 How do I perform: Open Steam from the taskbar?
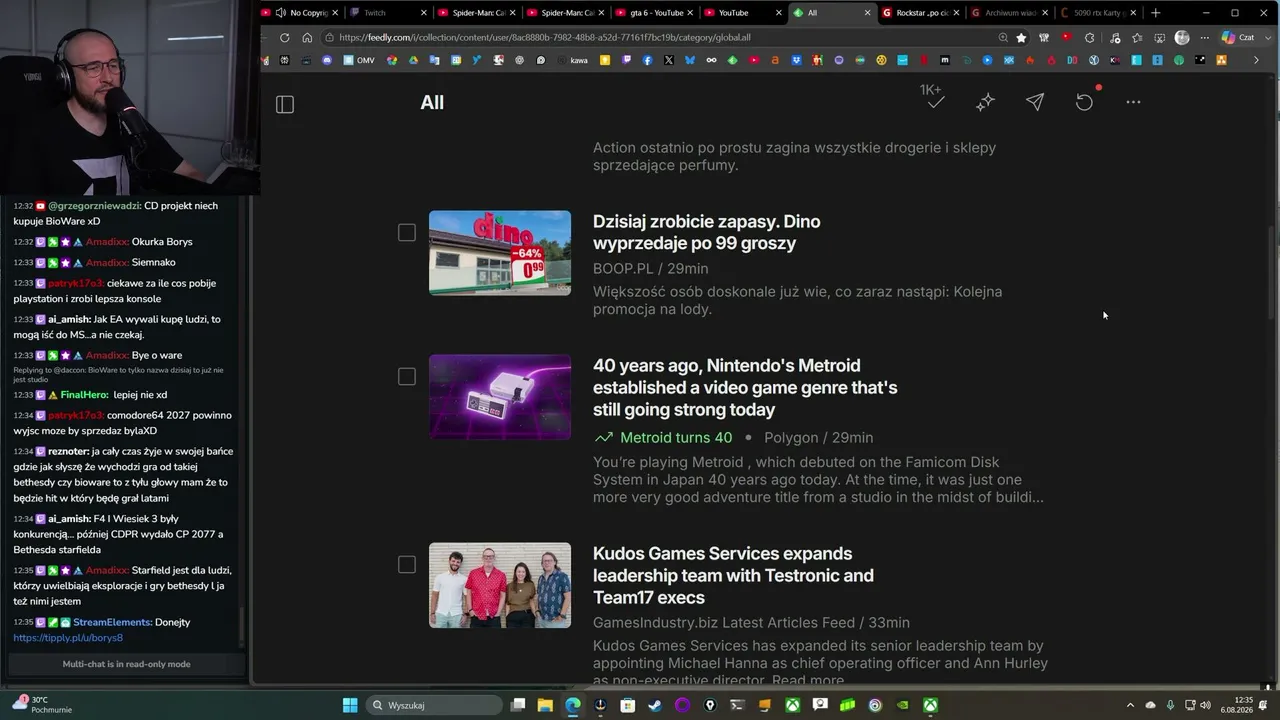click(x=654, y=705)
